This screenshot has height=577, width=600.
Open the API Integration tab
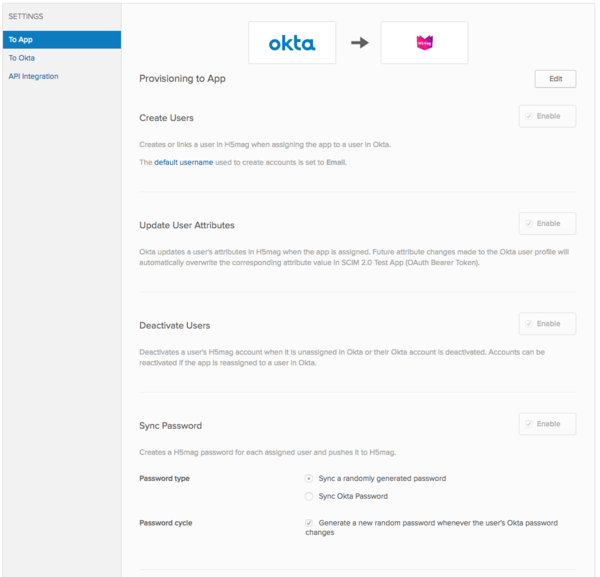pyautogui.click(x=34, y=76)
